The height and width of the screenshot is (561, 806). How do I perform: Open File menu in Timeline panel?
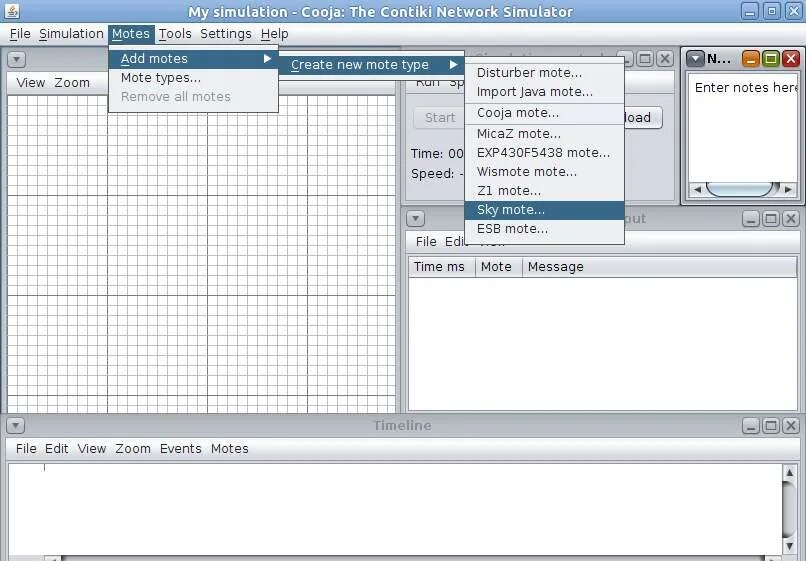click(x=26, y=449)
